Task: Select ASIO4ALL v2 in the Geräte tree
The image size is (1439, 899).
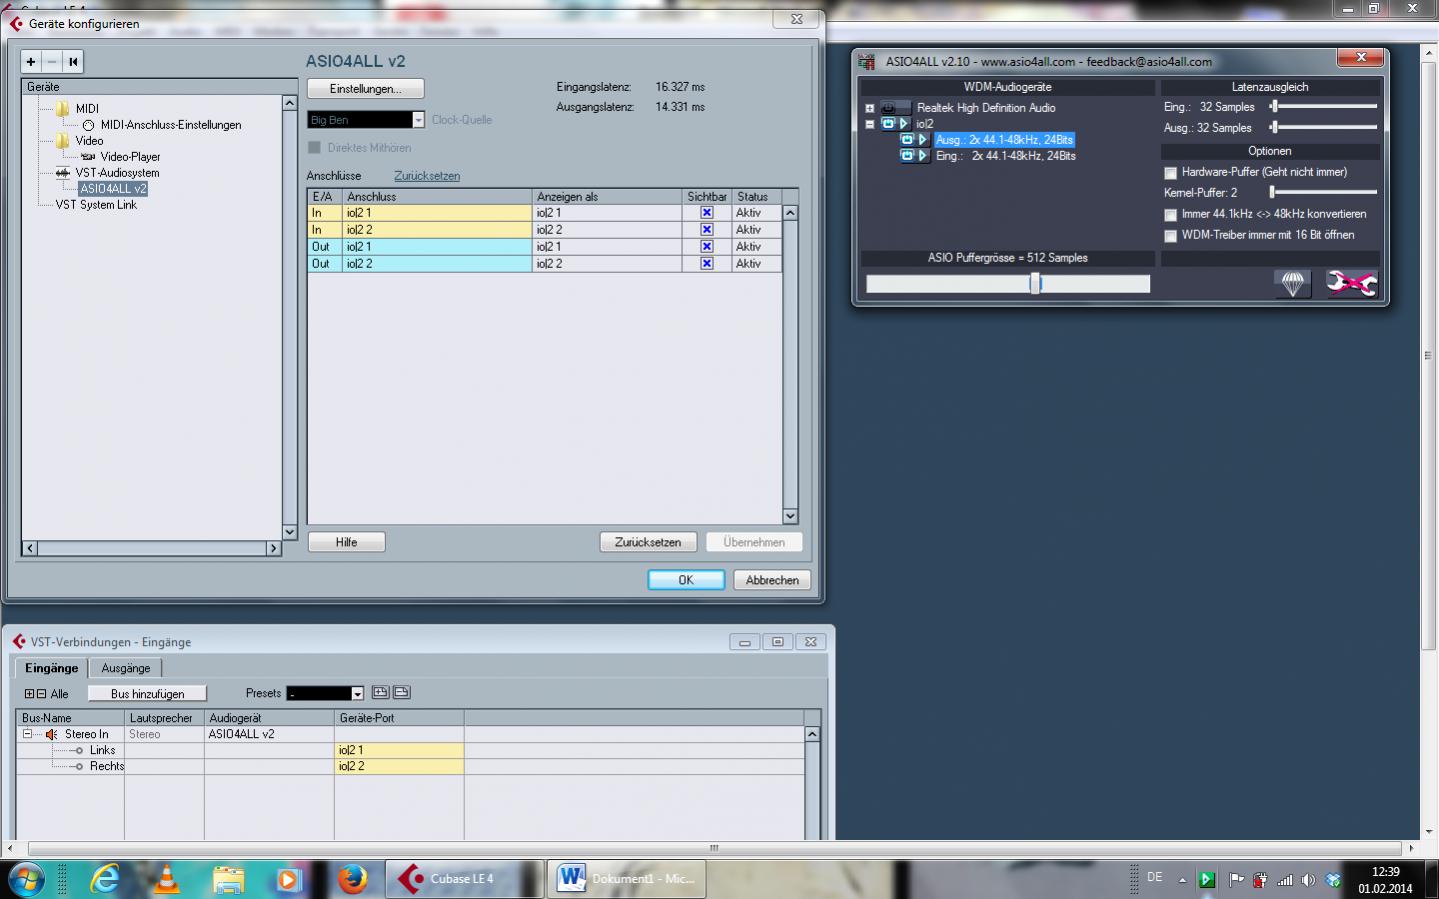Action: [113, 189]
